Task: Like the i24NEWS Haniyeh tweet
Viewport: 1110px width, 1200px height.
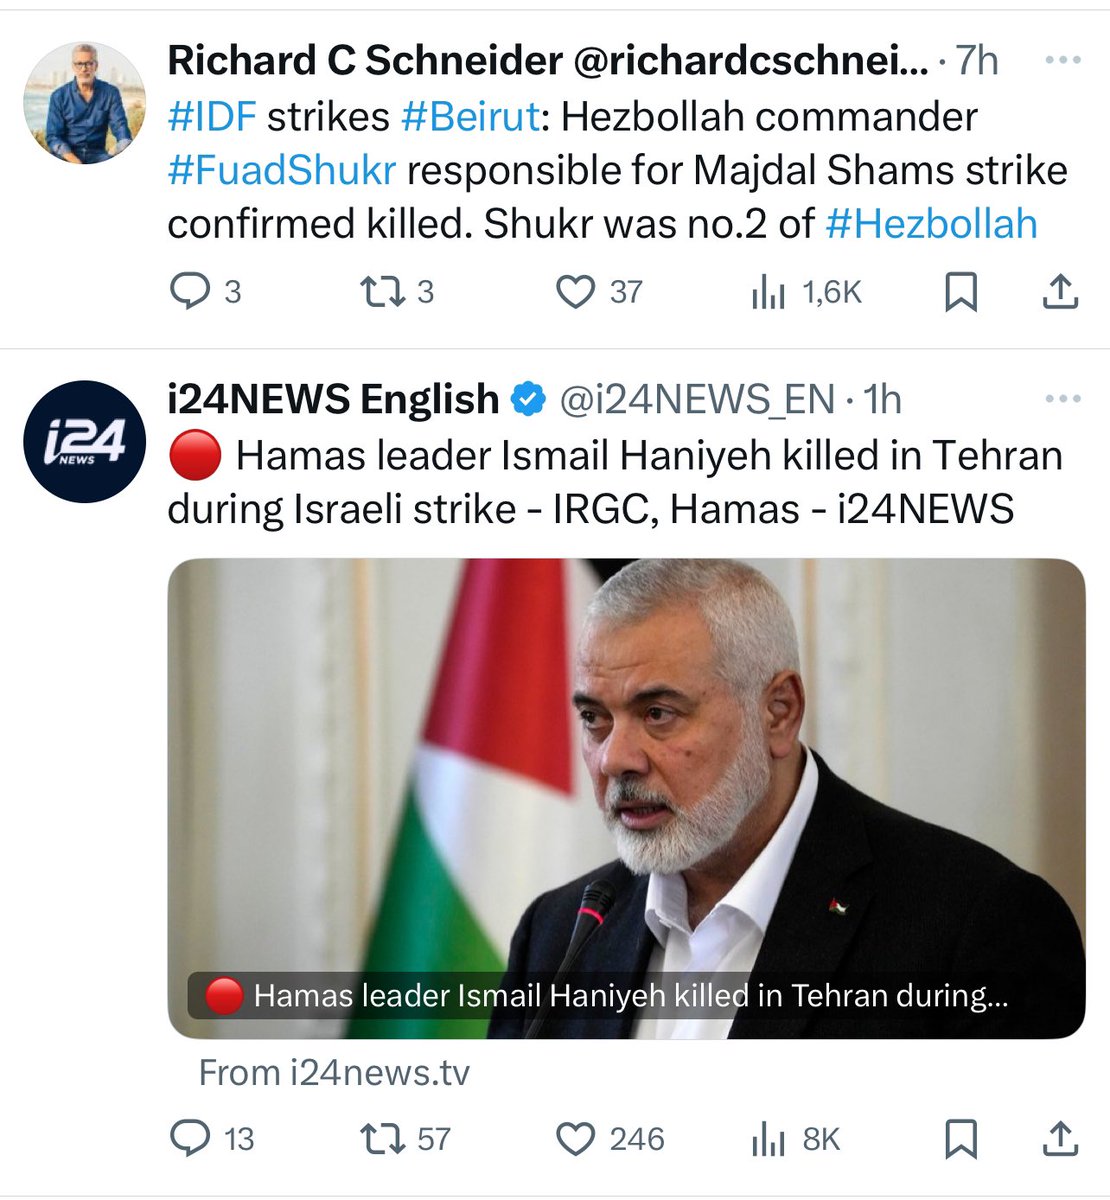Action: click(609, 1138)
